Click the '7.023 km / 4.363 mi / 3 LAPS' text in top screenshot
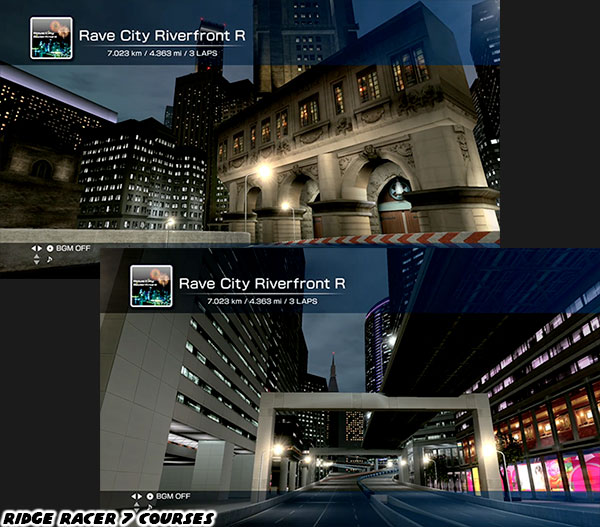The width and height of the screenshot is (600, 527). pos(162,53)
